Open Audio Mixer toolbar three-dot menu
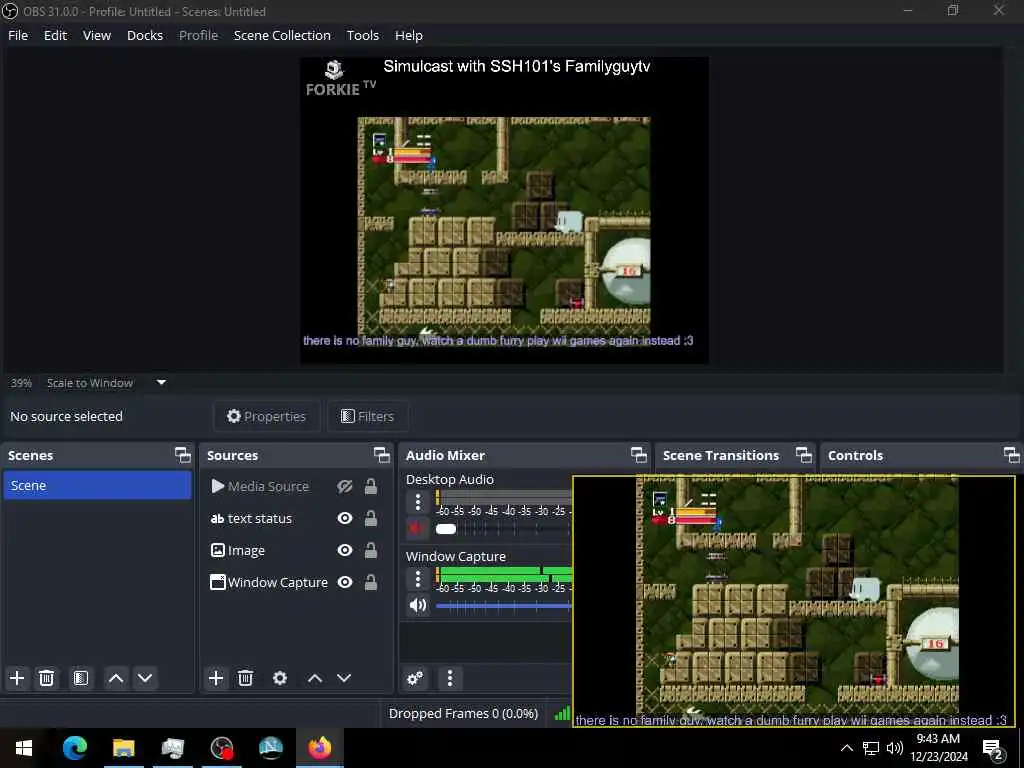This screenshot has height=768, width=1024. click(449, 678)
